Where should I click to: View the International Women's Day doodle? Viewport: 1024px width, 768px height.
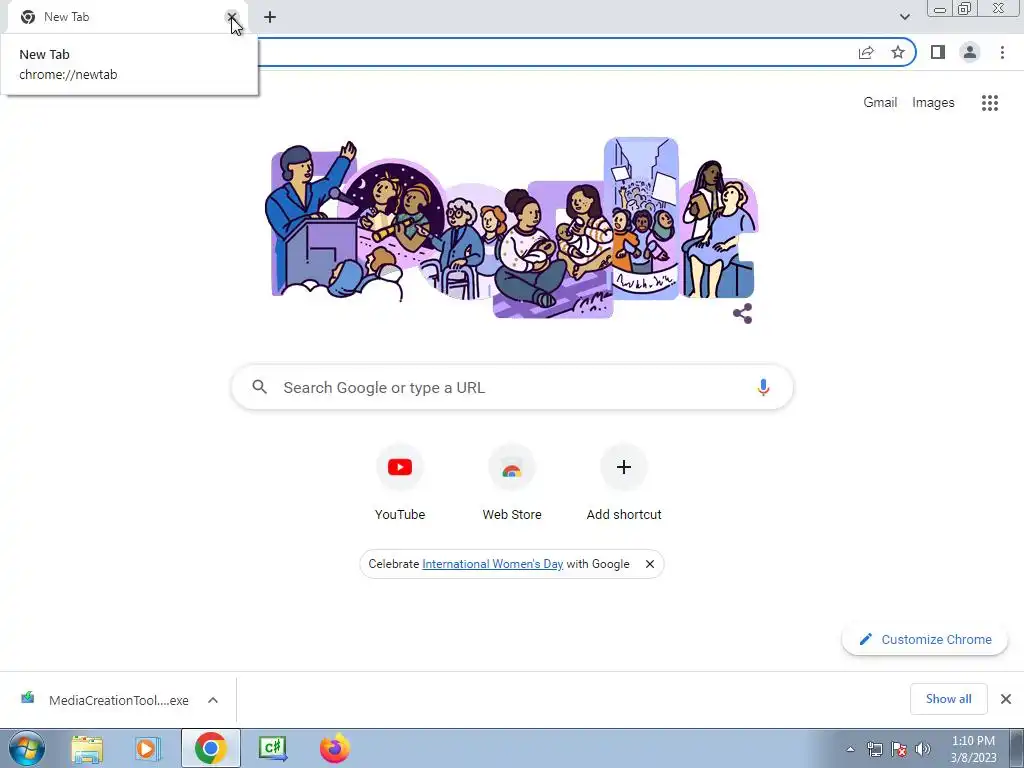(512, 227)
